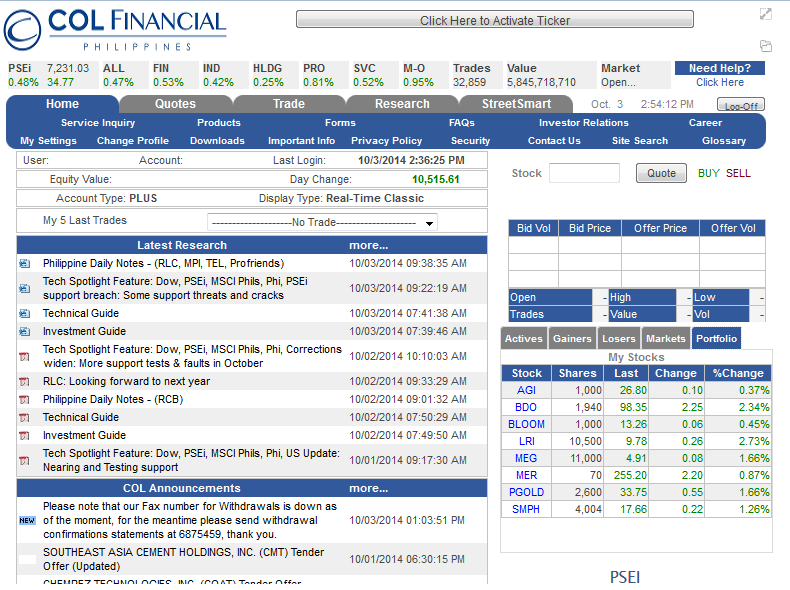
Task: Open Important Info link
Action: coord(301,141)
